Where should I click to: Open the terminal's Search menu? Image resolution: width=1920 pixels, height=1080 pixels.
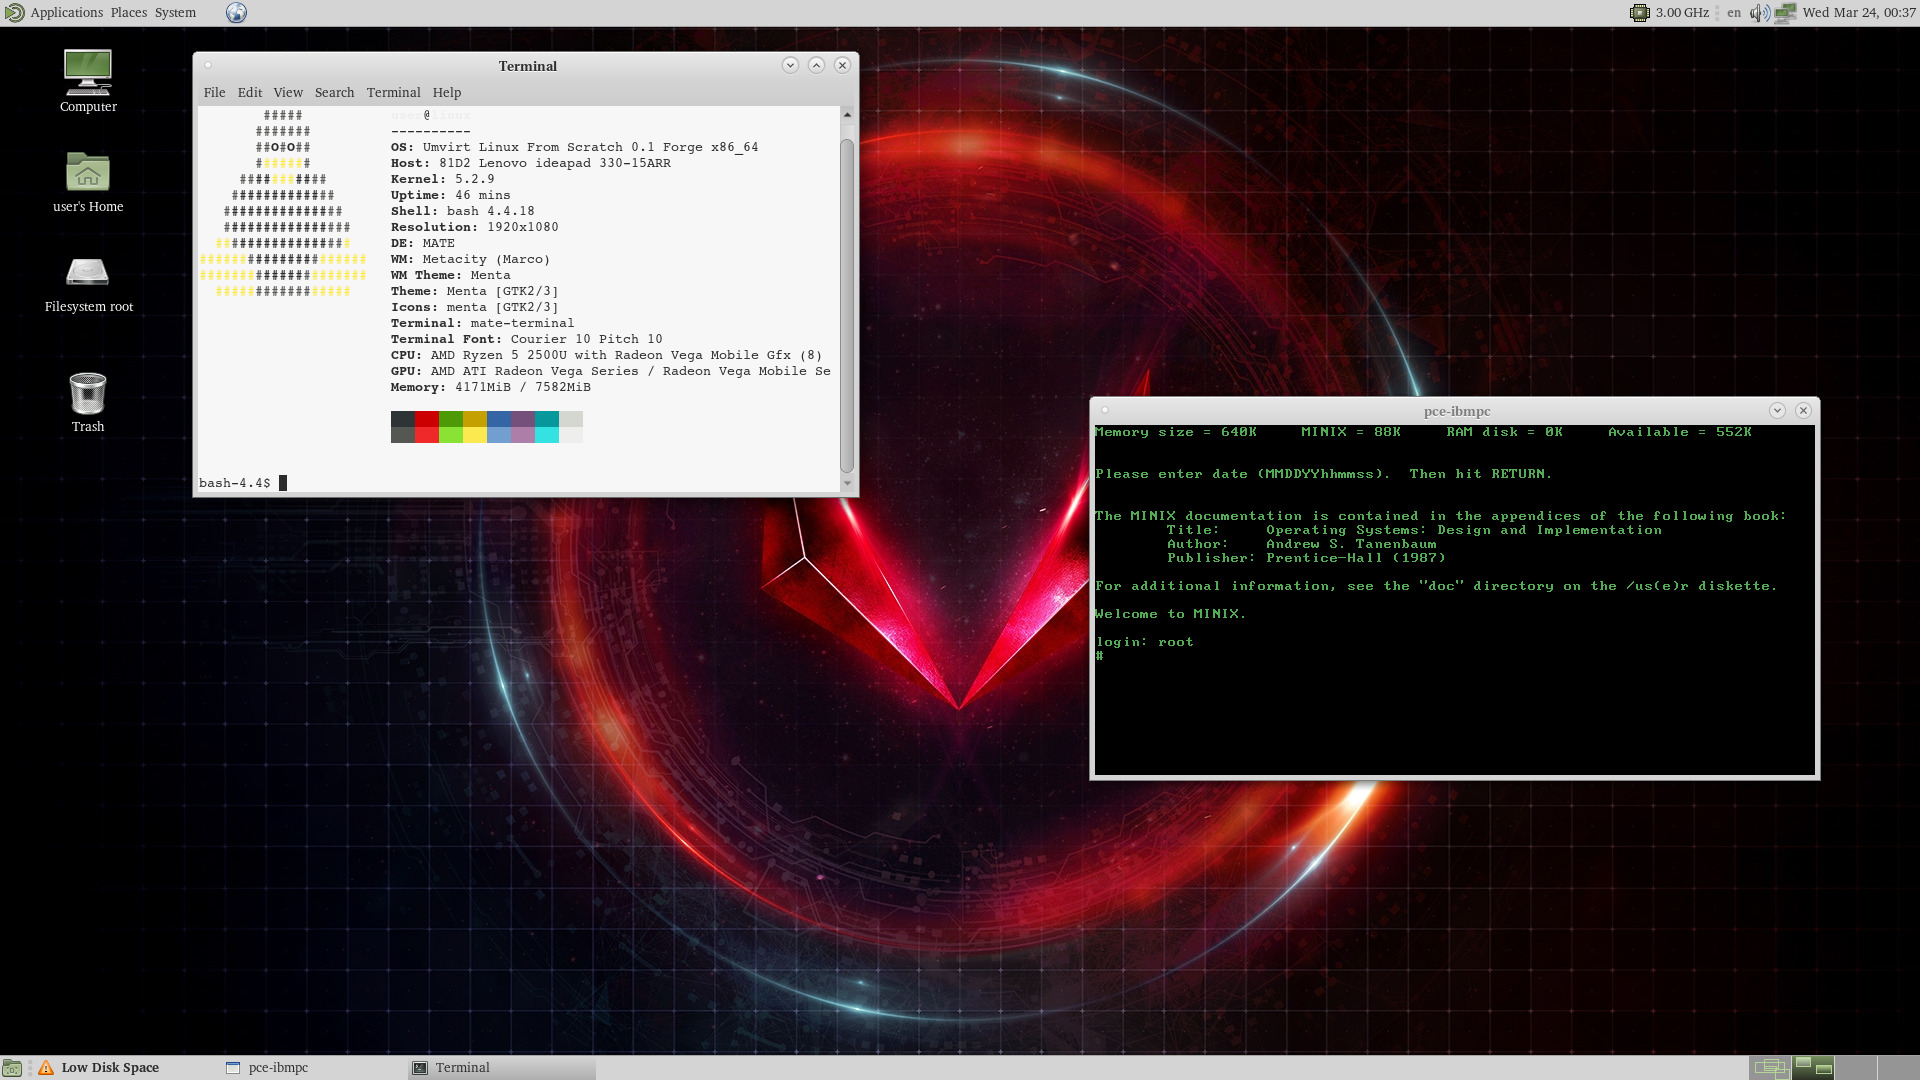(334, 92)
